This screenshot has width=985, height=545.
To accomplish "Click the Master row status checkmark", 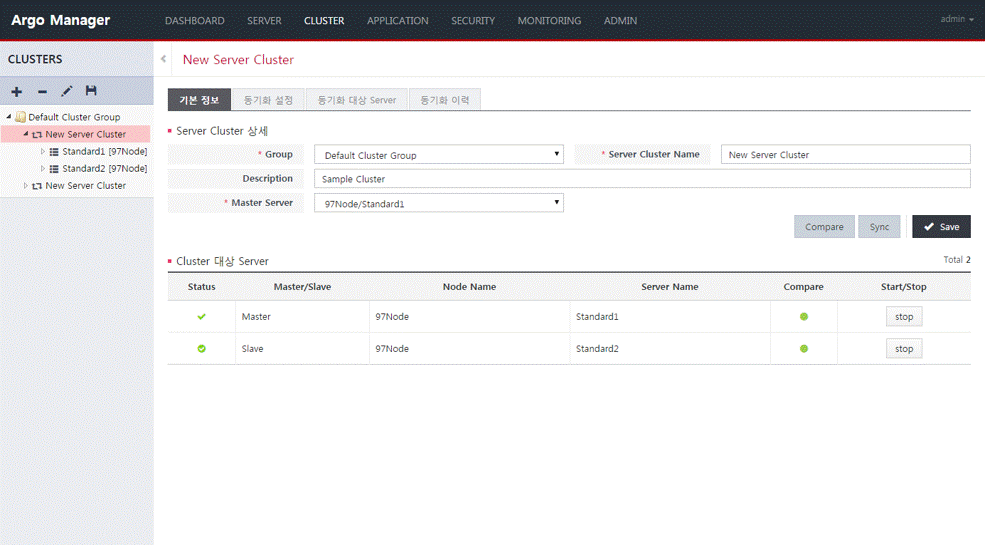I will (x=201, y=316).
